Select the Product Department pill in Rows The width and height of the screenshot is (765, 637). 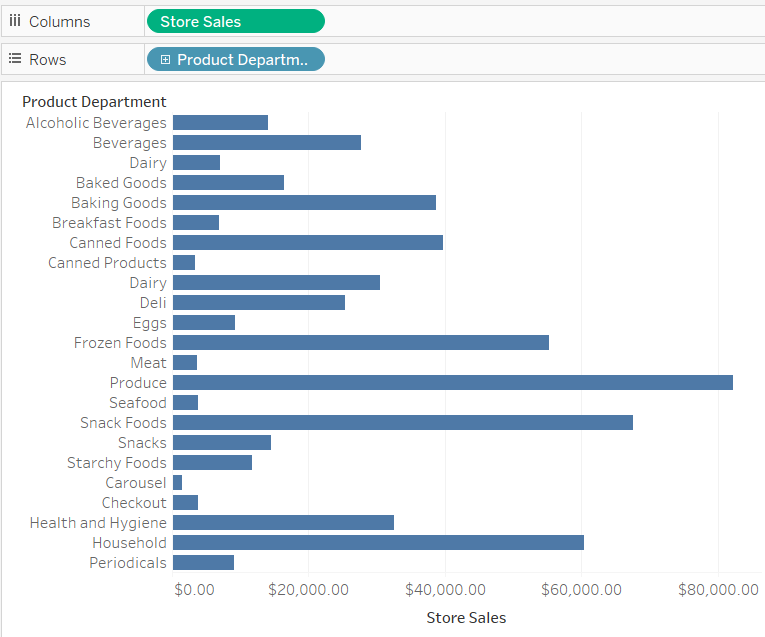236,60
